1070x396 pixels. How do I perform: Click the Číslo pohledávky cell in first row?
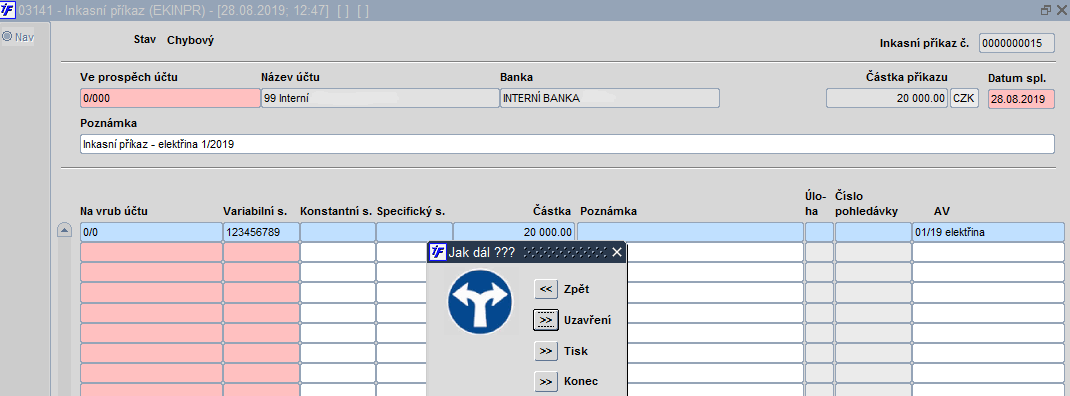[873, 232]
